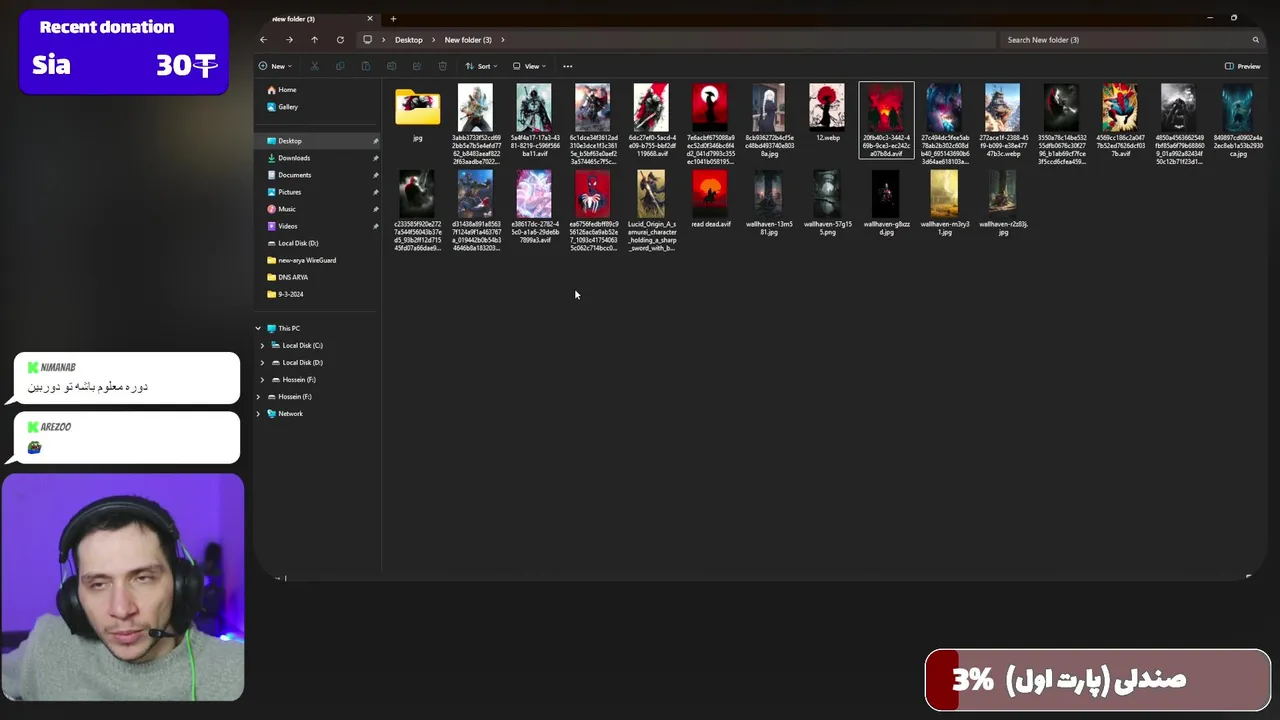Click the Paste icon in toolbar
Screen dimensions: 1280x720
pos(366,66)
